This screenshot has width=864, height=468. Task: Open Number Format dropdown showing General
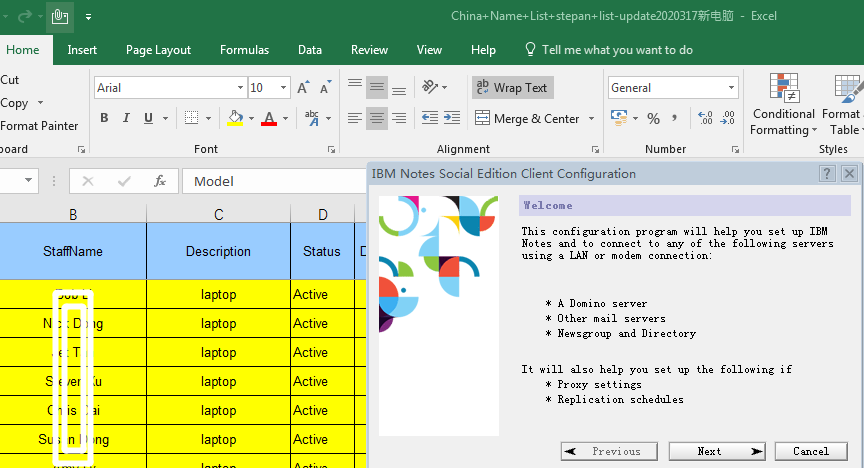[731, 88]
